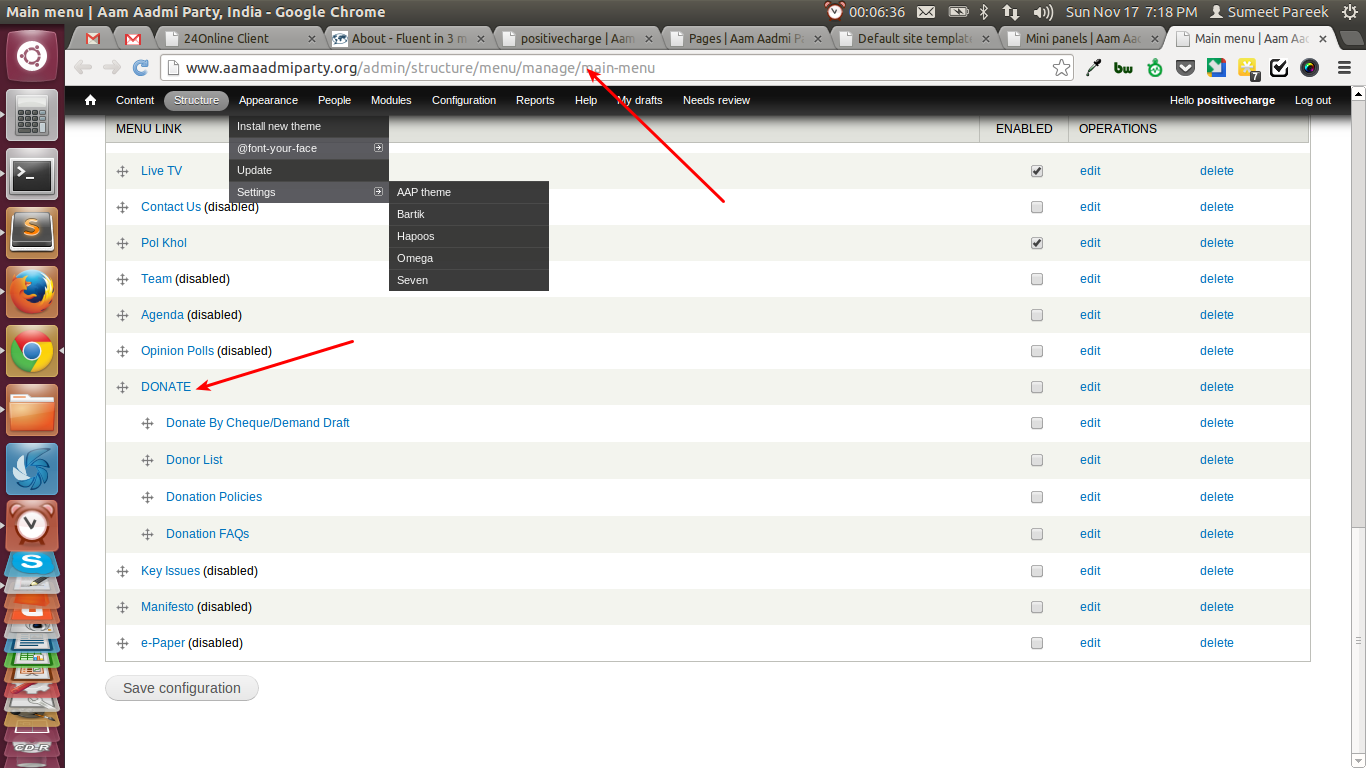Enable the Contact Us menu link
The width and height of the screenshot is (1366, 768).
pyautogui.click(x=1037, y=207)
